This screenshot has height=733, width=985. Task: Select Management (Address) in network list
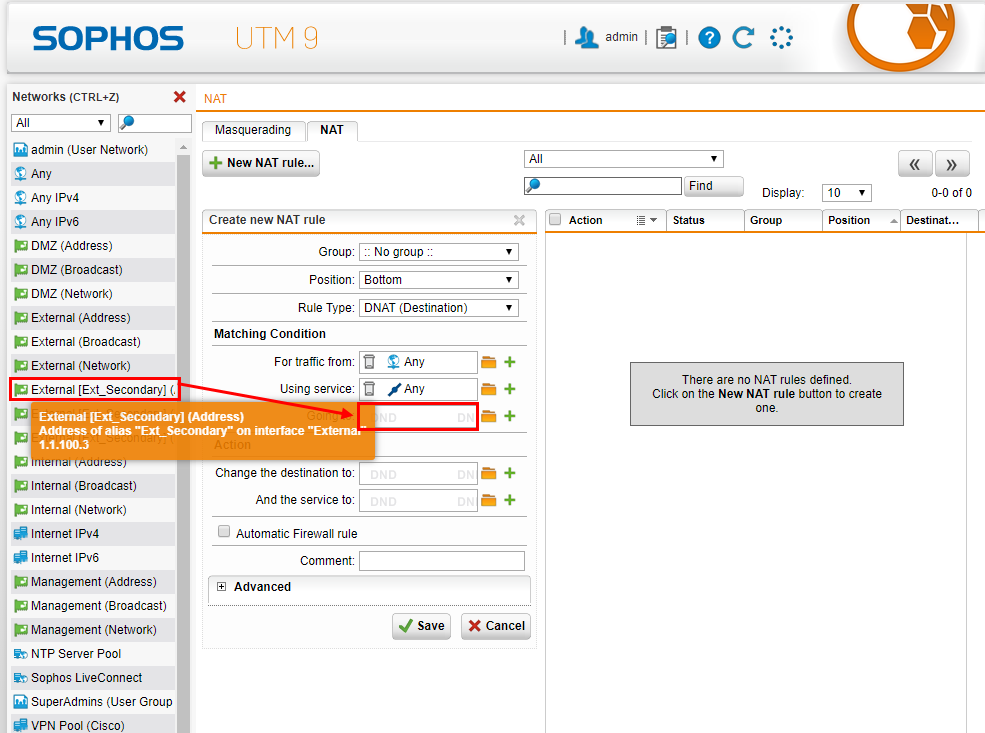pyautogui.click(x=93, y=582)
